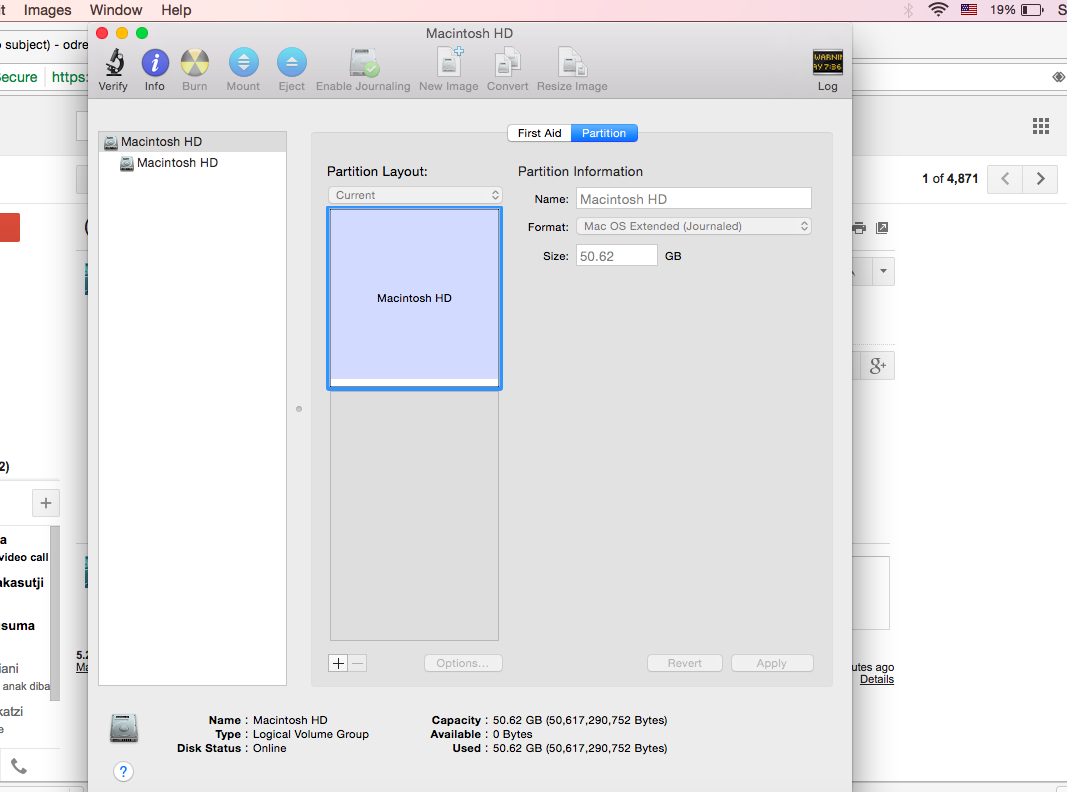
Task: Click the US flag input source icon
Action: 969,10
